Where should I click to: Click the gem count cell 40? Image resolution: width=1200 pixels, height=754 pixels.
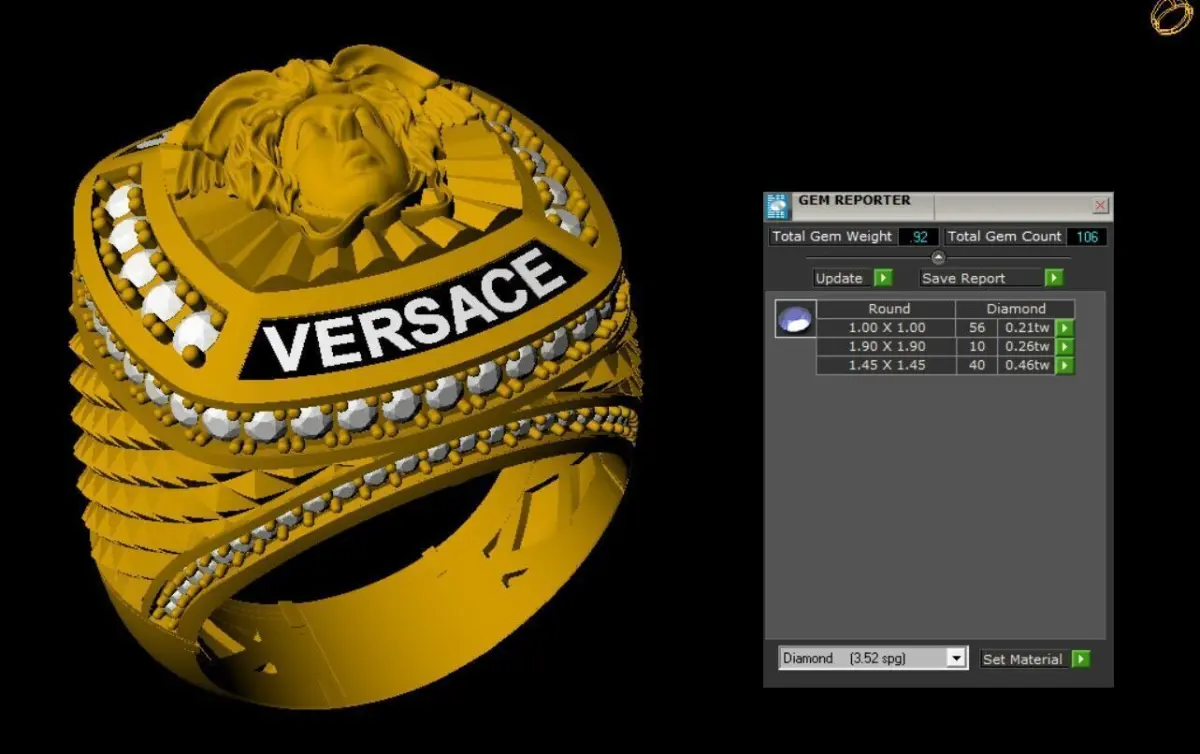click(976, 366)
